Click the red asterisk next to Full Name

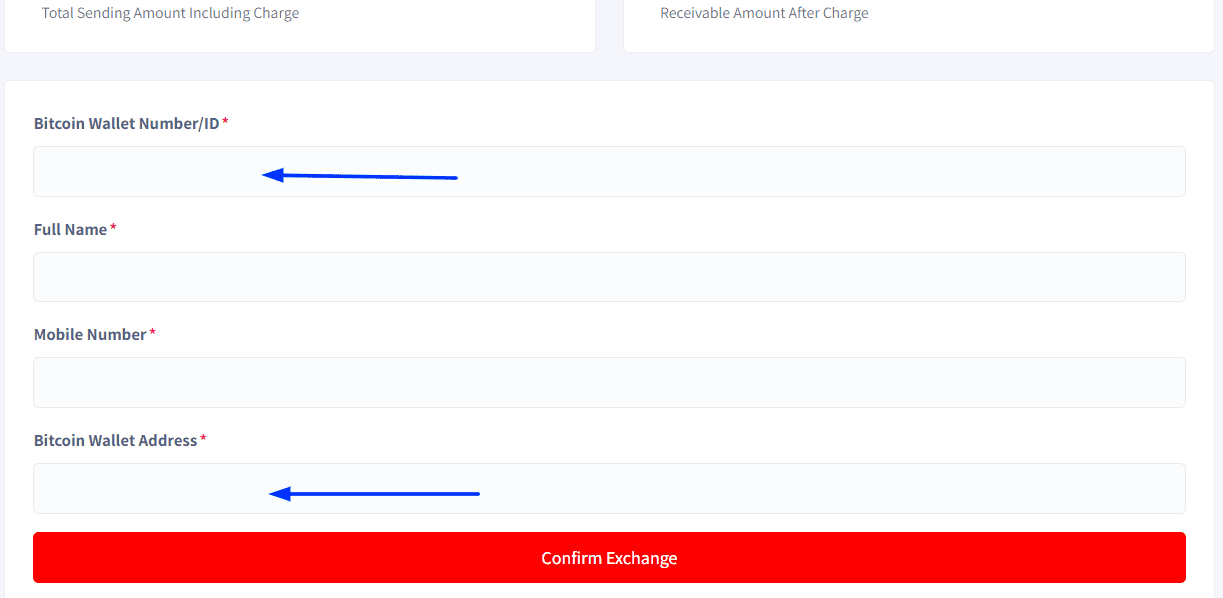pyautogui.click(x=113, y=227)
